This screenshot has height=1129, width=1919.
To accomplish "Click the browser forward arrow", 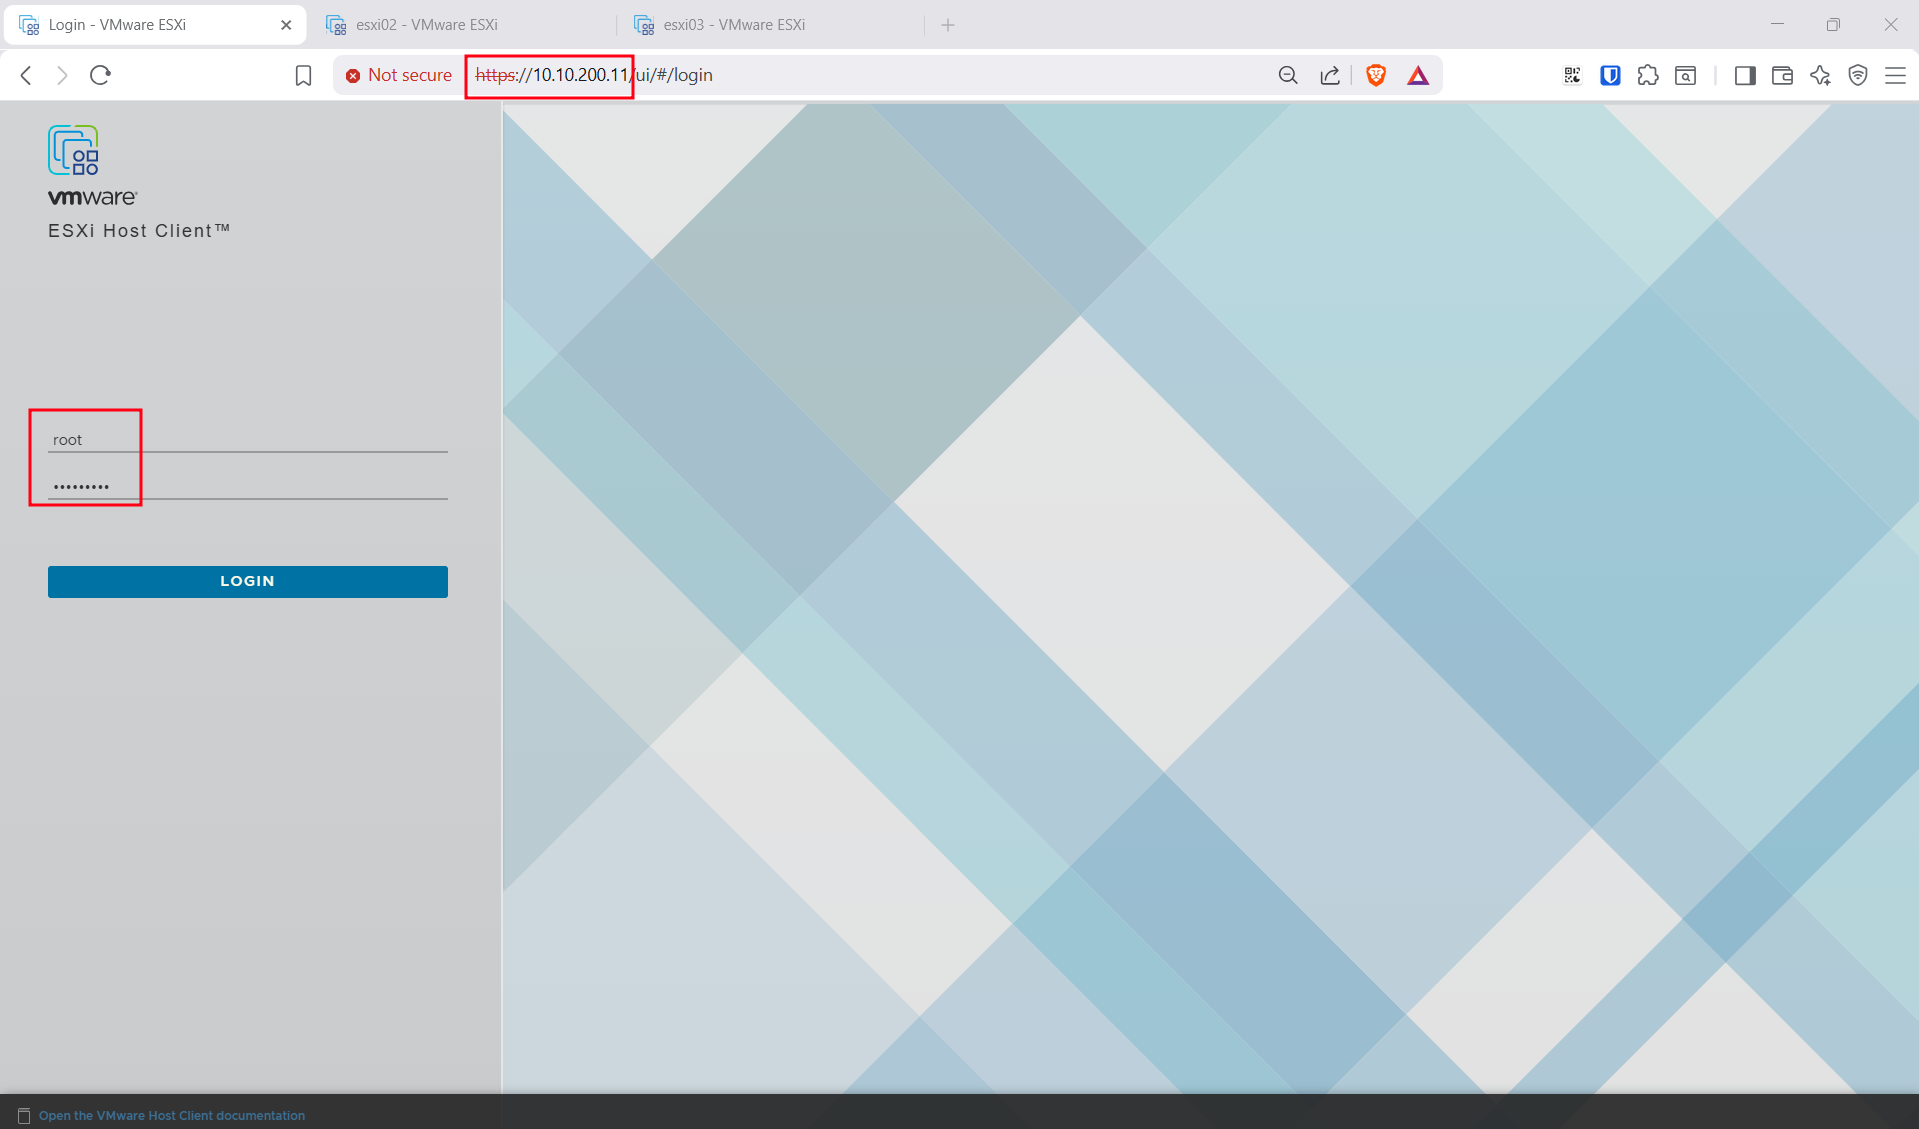I will click(x=62, y=75).
